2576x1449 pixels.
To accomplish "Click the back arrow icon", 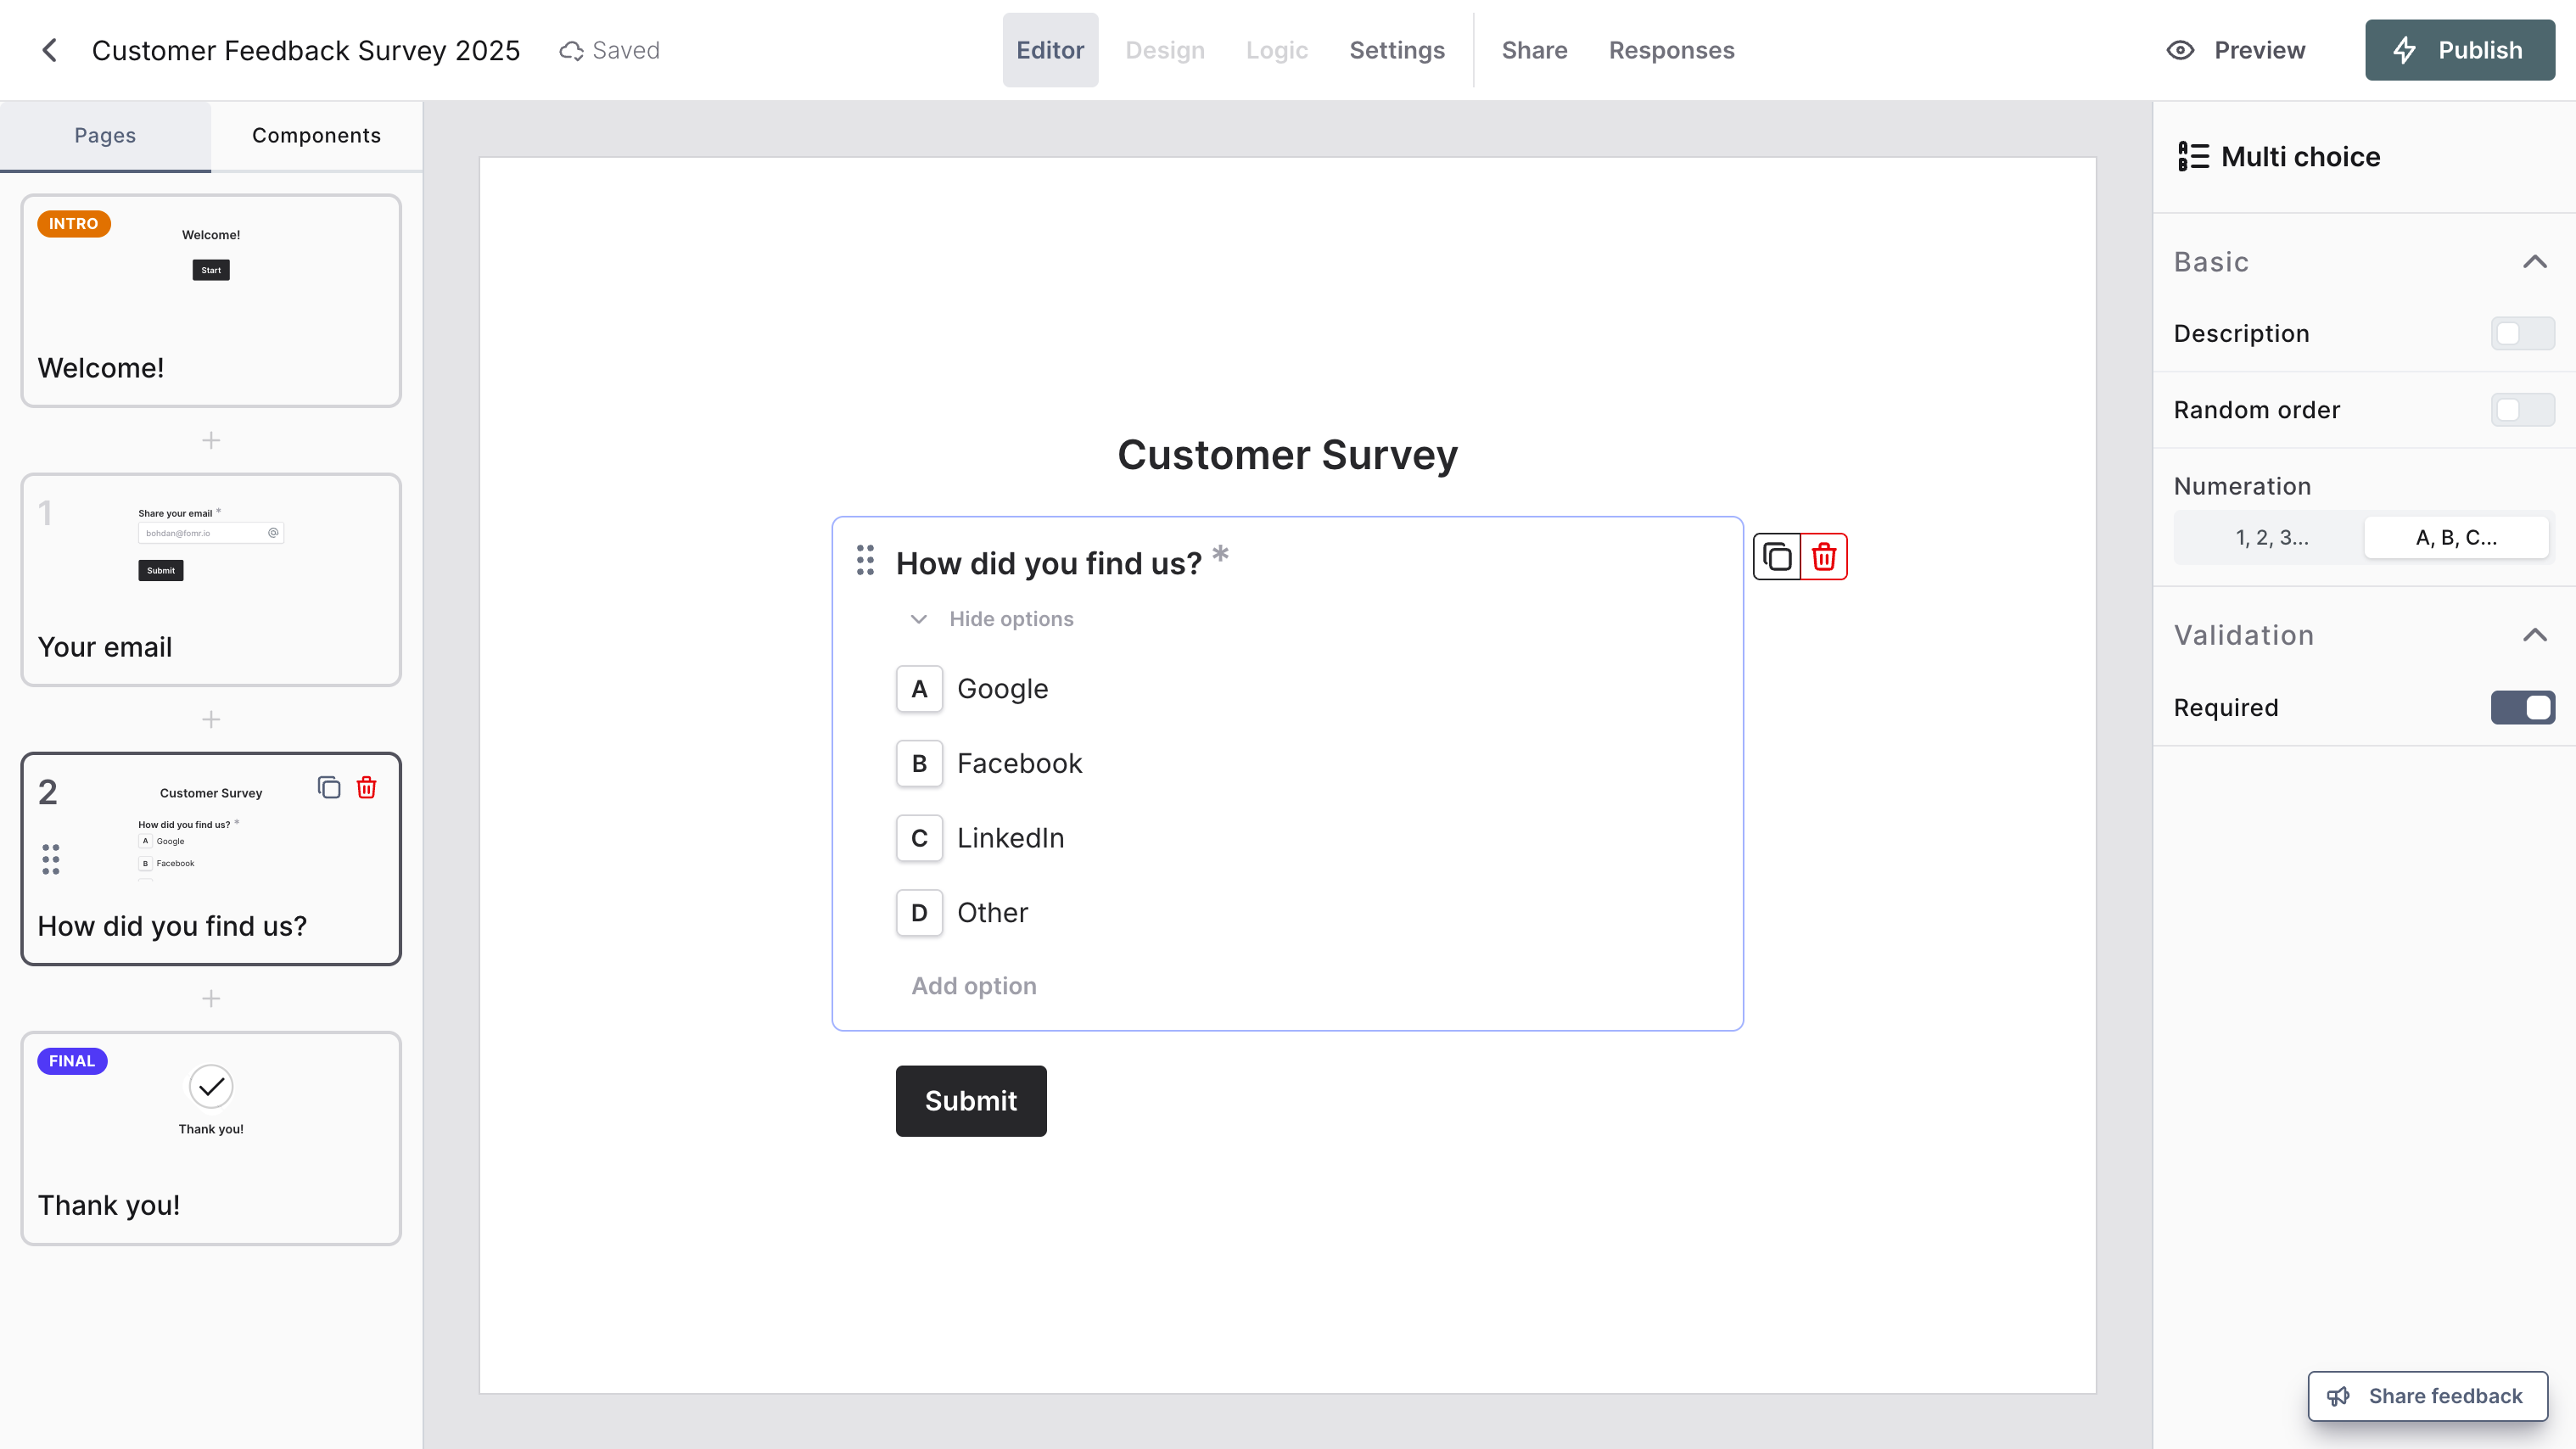I will (49, 50).
